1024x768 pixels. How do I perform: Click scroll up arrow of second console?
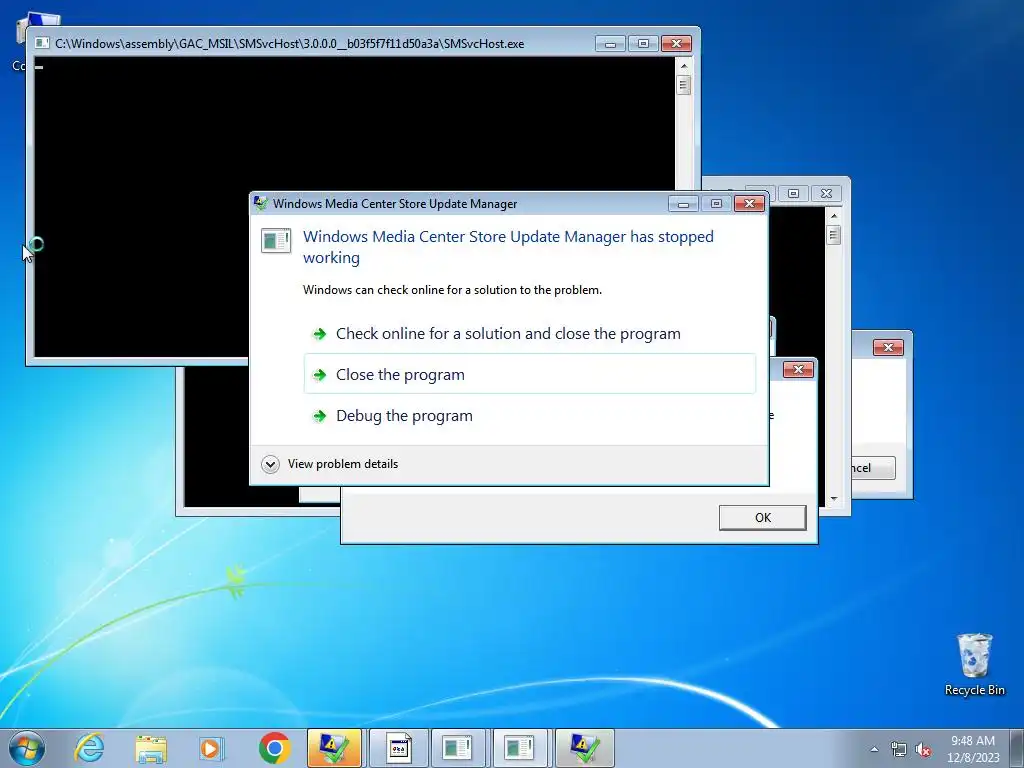pos(833,216)
